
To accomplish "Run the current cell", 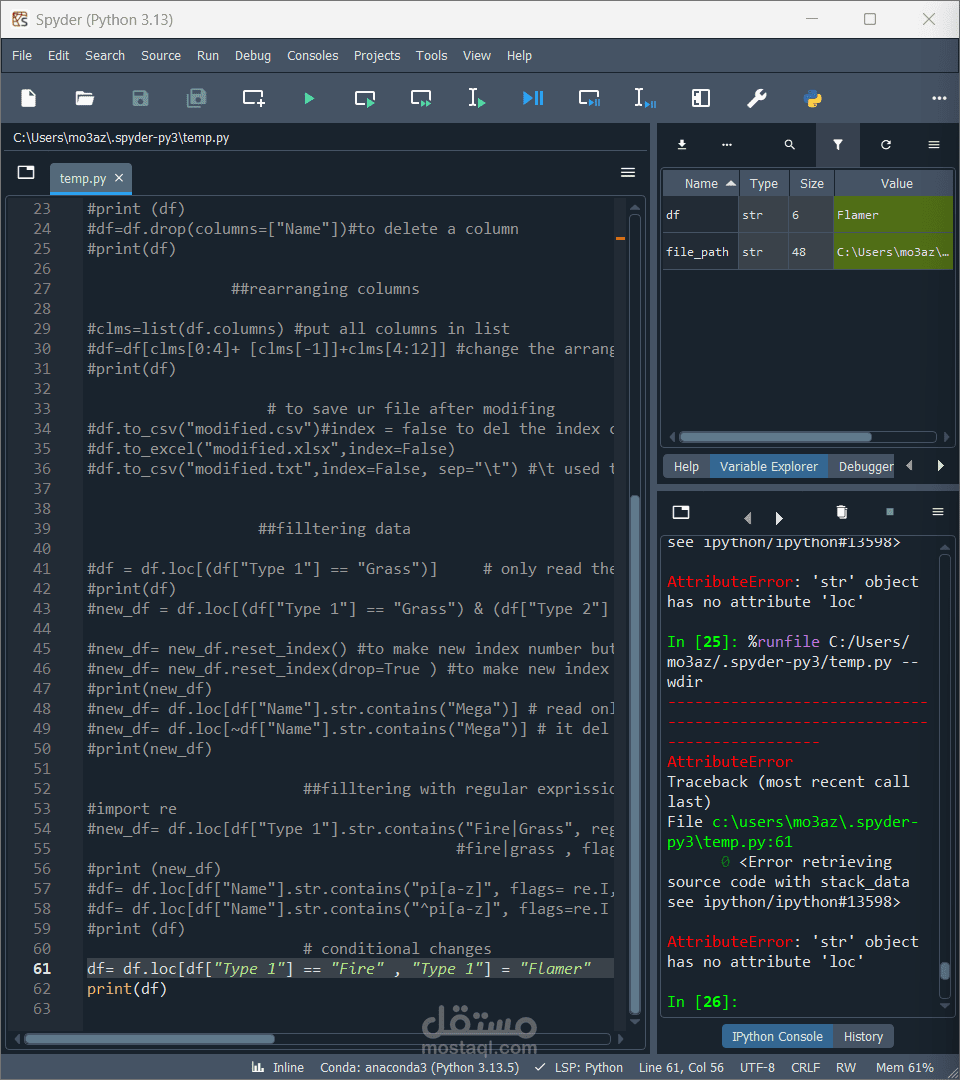I will (x=365, y=98).
